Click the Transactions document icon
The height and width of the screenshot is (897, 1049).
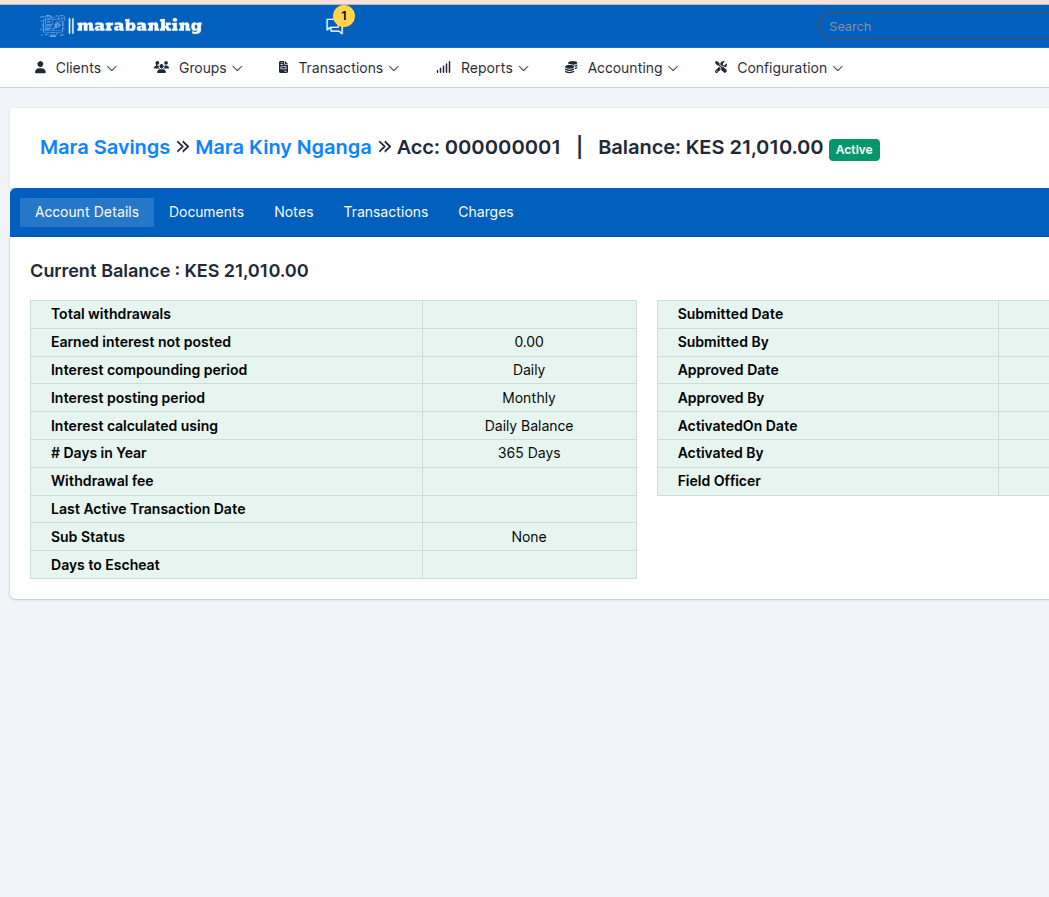point(283,67)
